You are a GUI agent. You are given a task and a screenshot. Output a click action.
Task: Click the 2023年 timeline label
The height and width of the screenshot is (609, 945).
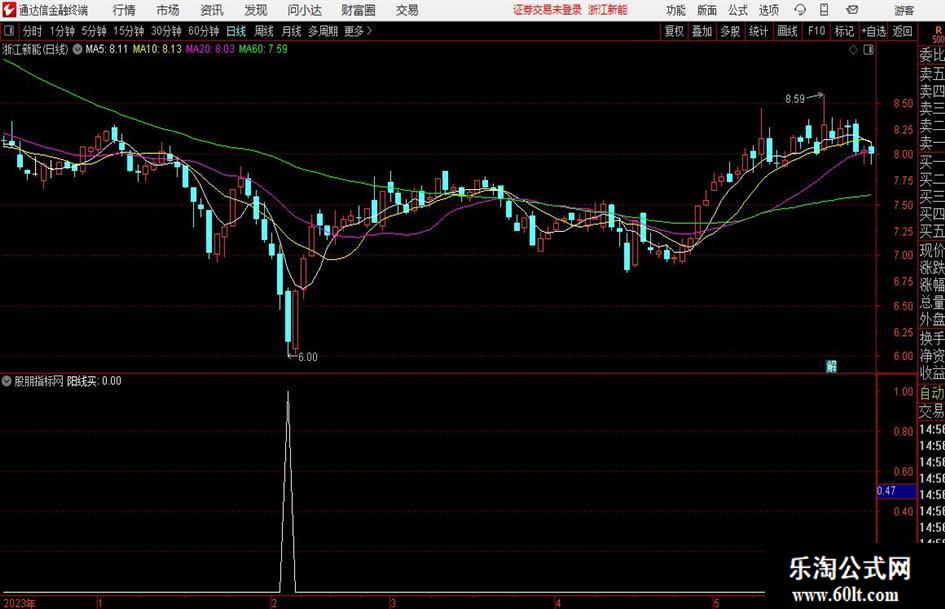click(19, 603)
